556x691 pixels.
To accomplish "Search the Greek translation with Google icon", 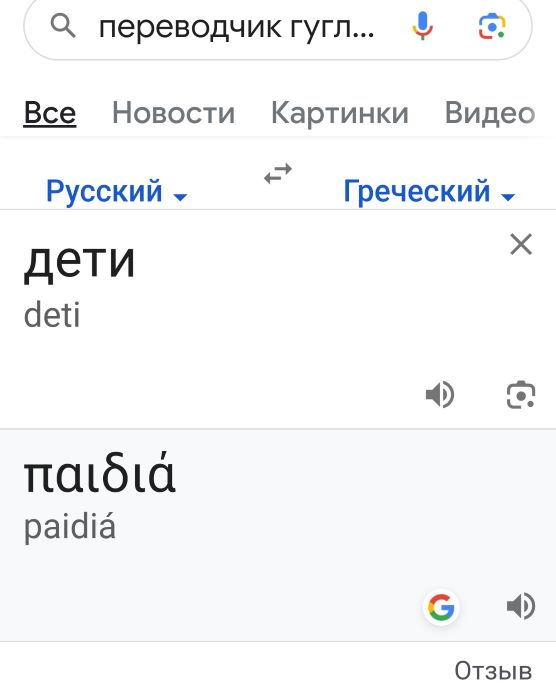I will [441, 607].
